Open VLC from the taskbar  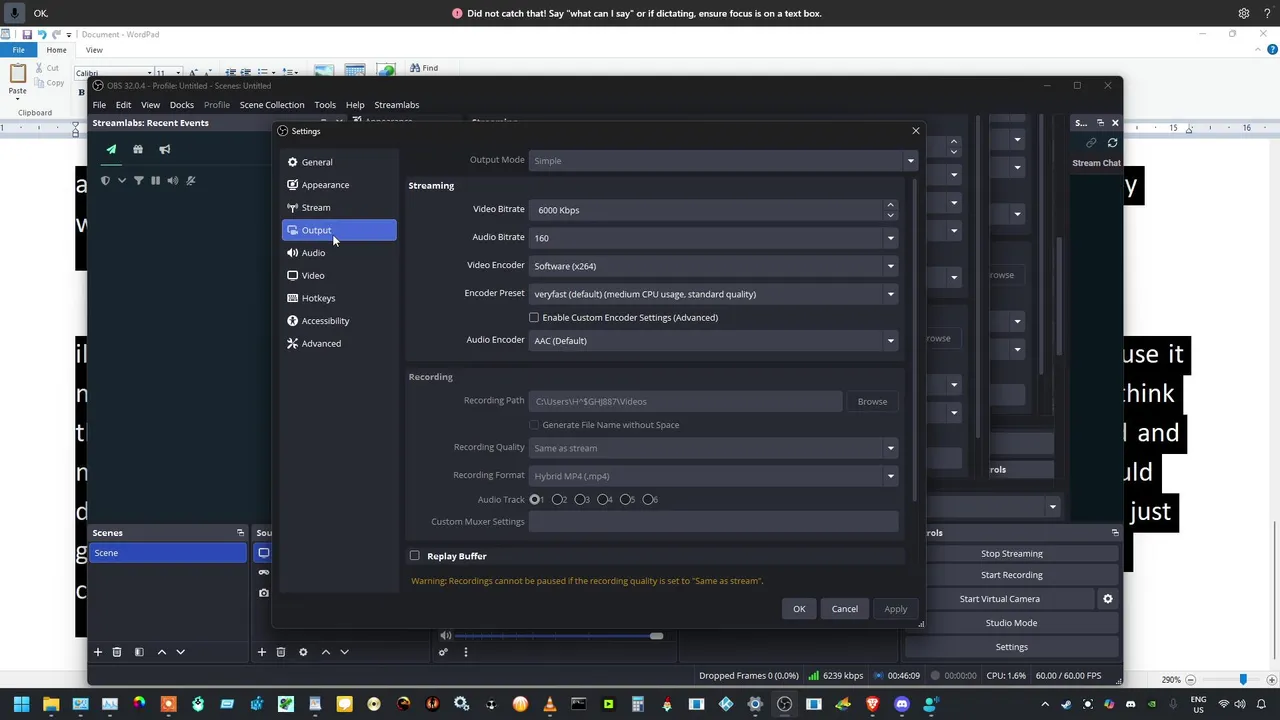pos(549,704)
